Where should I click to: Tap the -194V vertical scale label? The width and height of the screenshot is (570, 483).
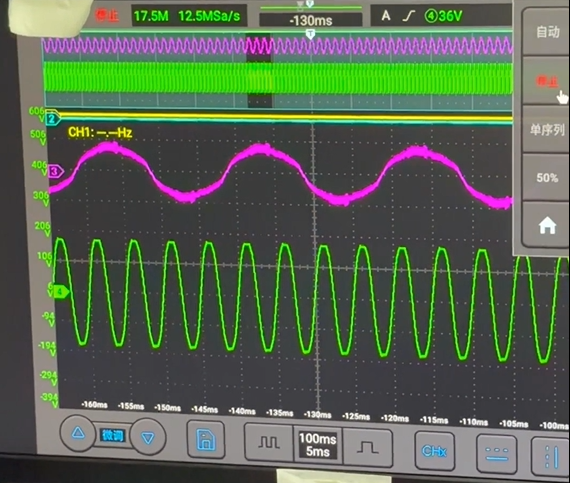click(47, 348)
